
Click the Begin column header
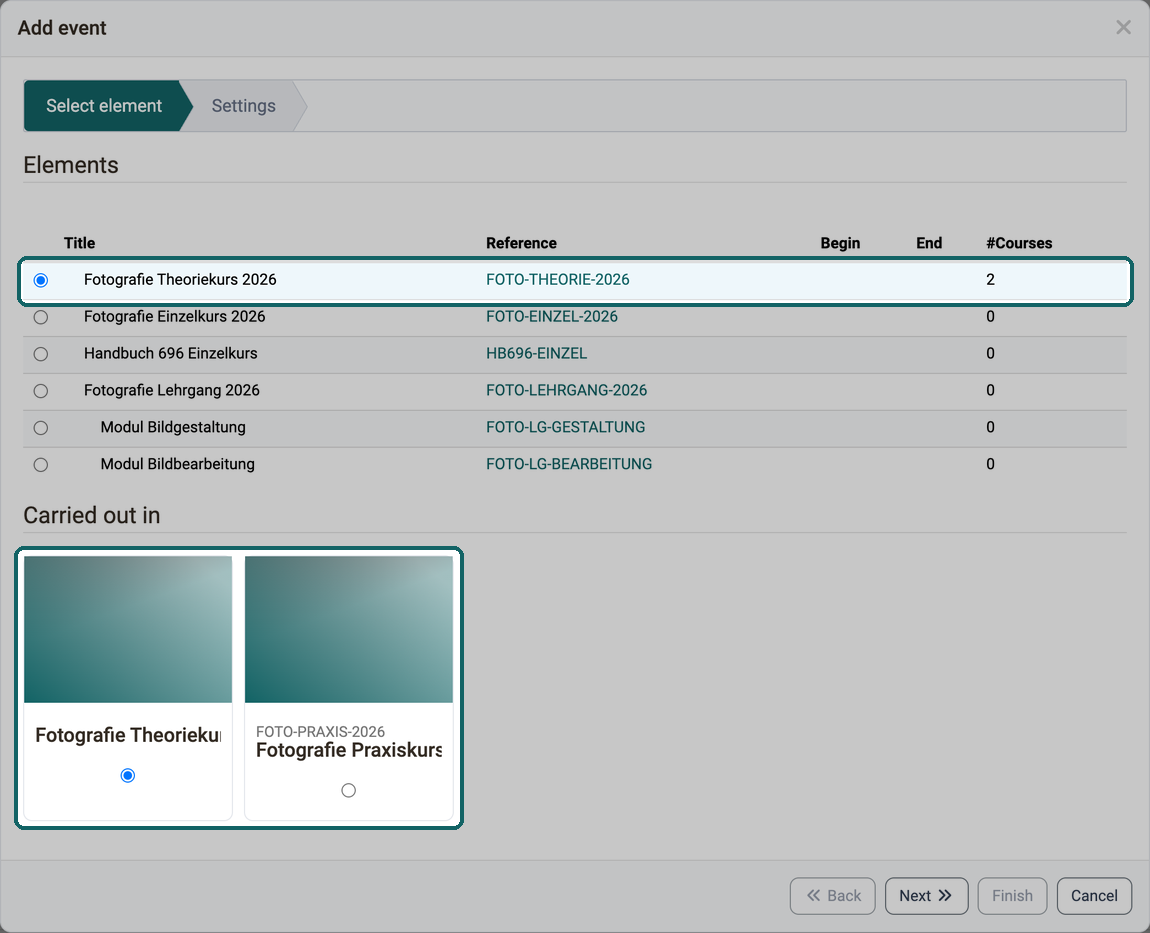coord(840,243)
